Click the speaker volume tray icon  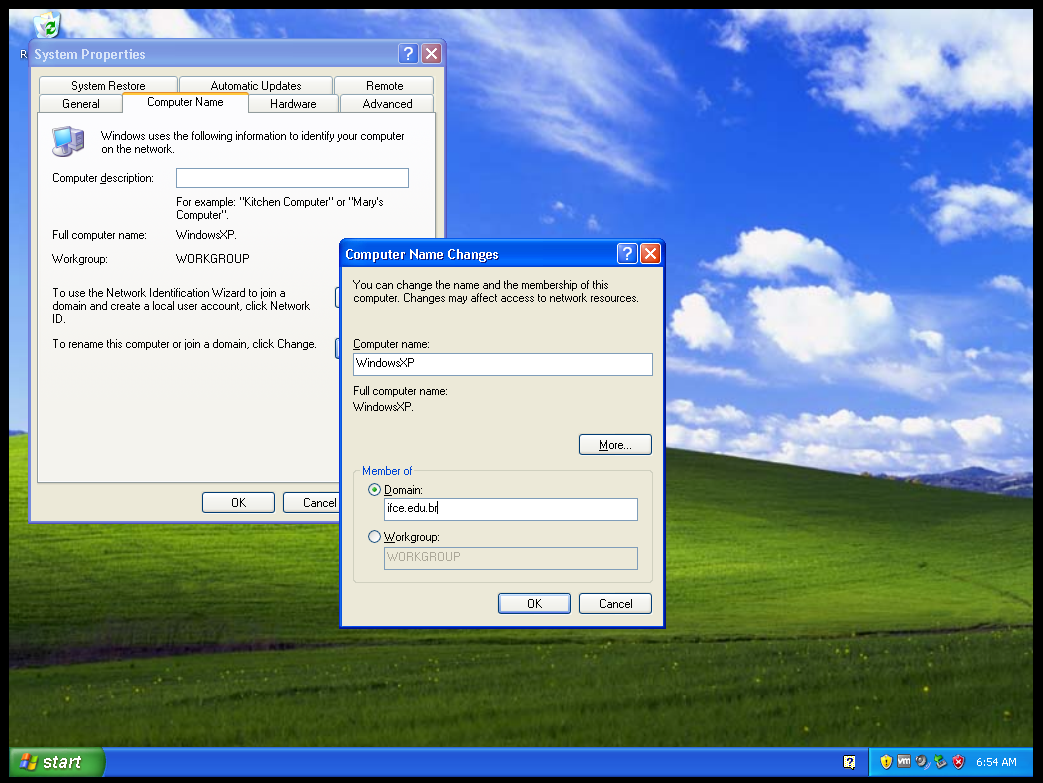921,762
